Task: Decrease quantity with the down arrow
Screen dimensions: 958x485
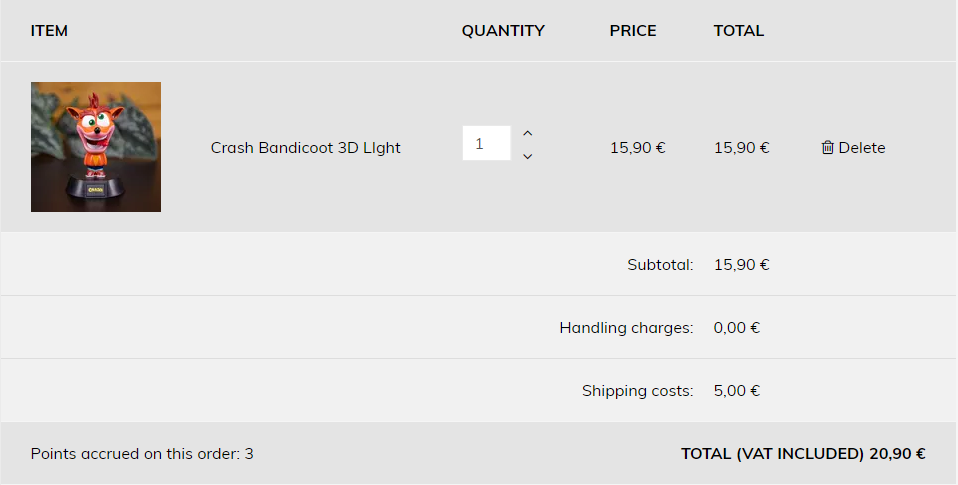Action: click(x=528, y=156)
